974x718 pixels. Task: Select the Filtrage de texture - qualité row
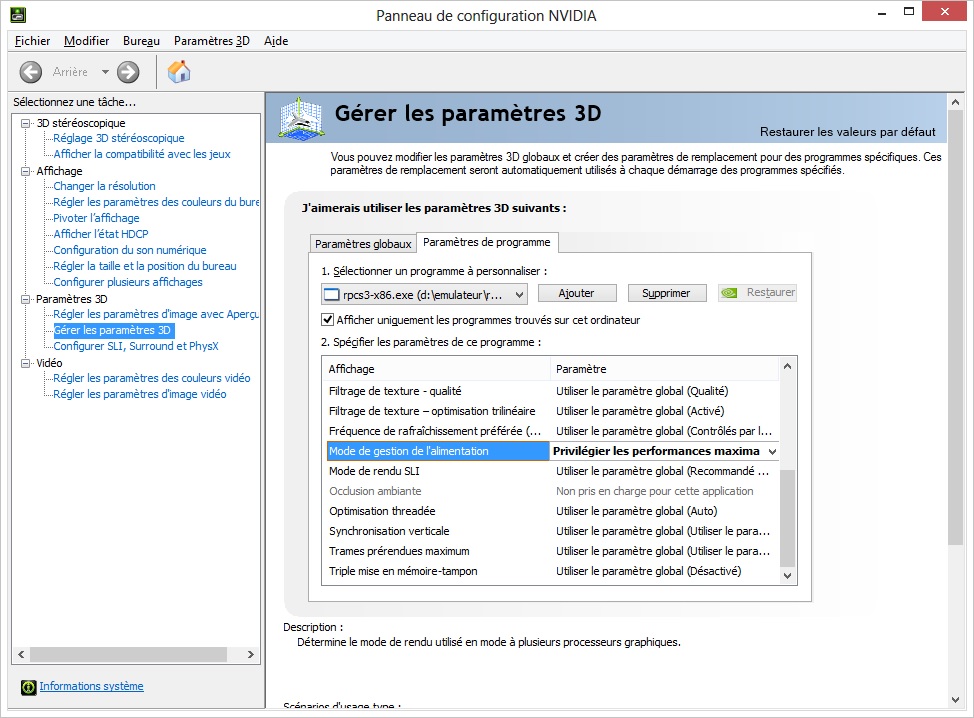click(552, 391)
